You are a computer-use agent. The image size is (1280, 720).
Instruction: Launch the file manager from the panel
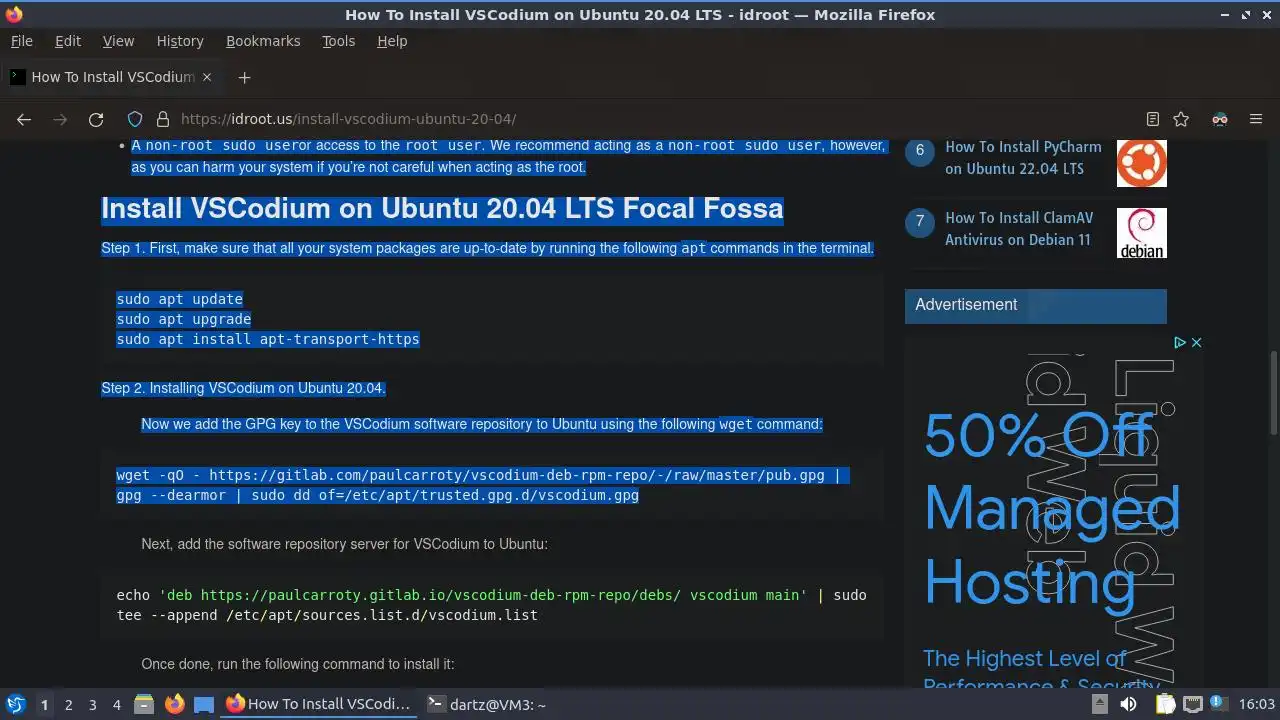click(144, 704)
